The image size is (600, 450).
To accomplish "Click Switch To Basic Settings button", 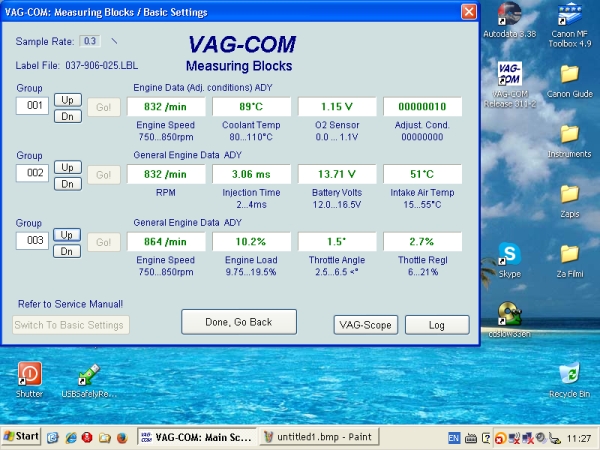I will [71, 325].
